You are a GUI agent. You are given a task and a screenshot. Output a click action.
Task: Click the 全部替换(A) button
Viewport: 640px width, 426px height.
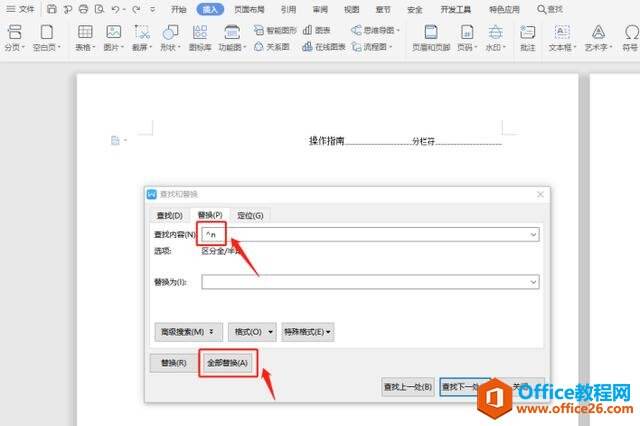[x=228, y=363]
